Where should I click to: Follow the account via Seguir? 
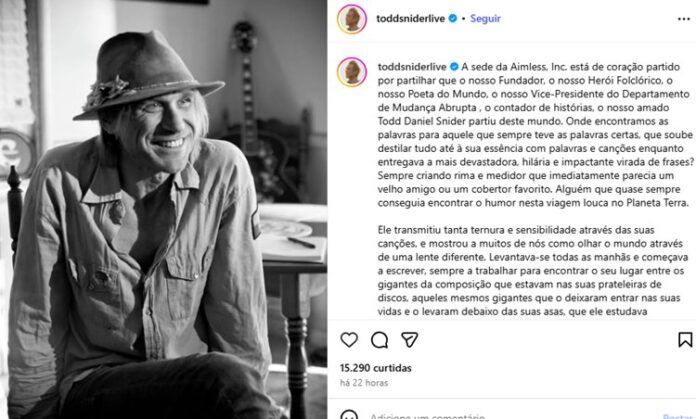click(485, 19)
